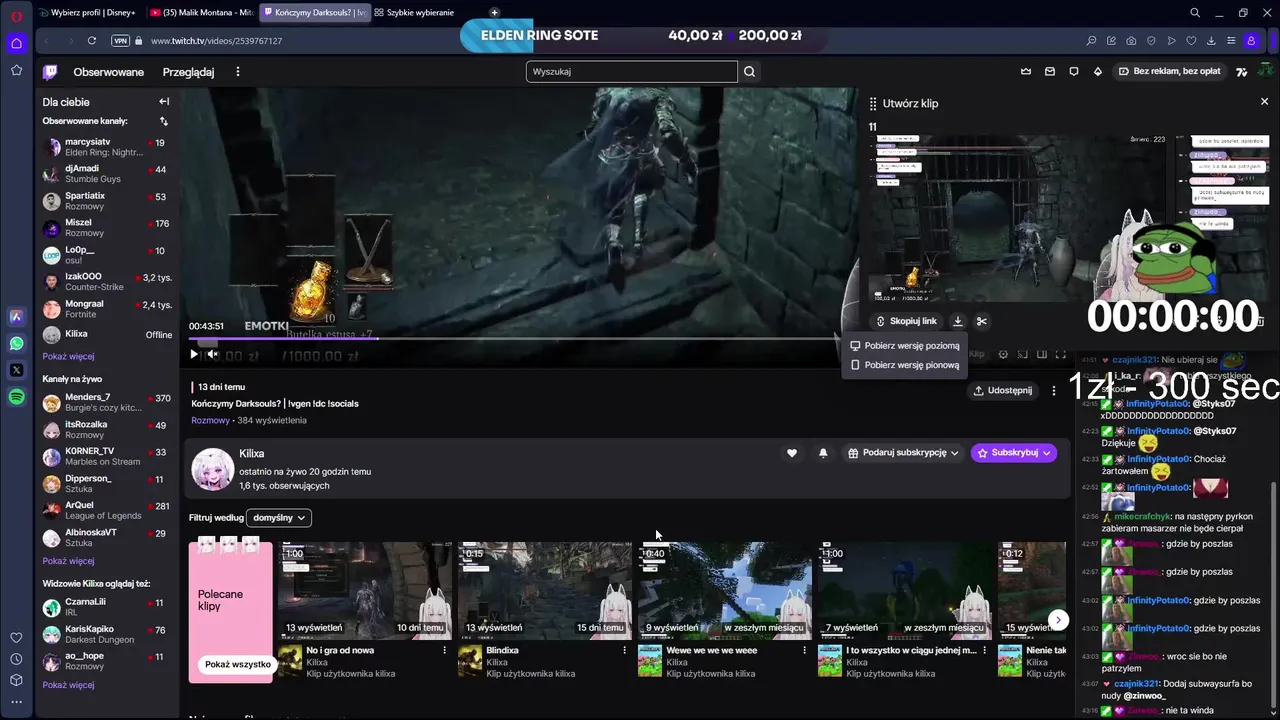
Task: Toggle notification bell for Kilixa
Action: (823, 453)
